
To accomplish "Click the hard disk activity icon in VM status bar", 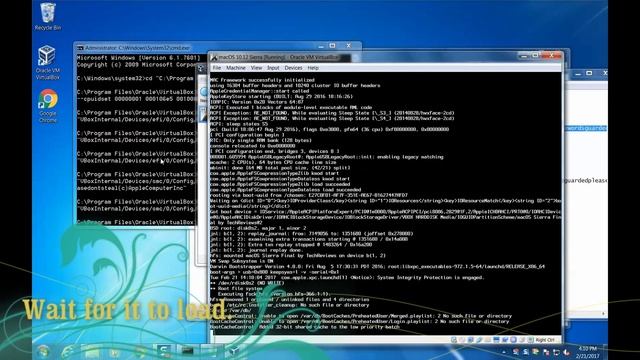I will click(453, 340).
